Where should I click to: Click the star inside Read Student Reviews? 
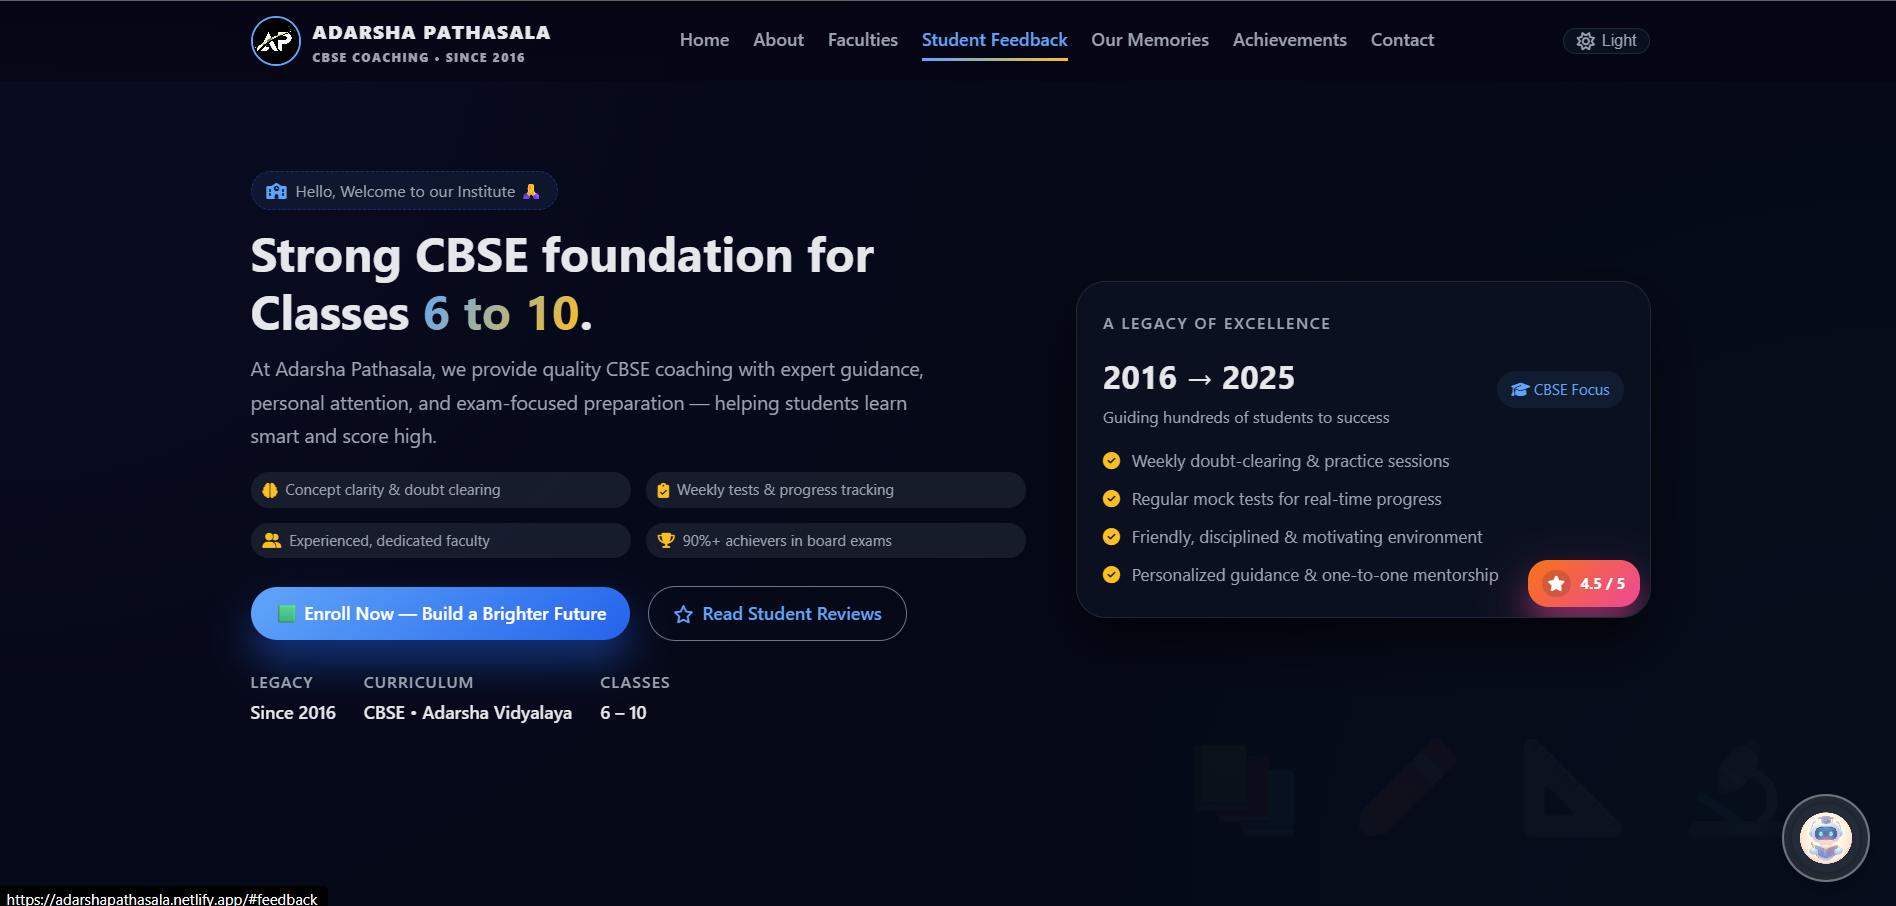683,613
